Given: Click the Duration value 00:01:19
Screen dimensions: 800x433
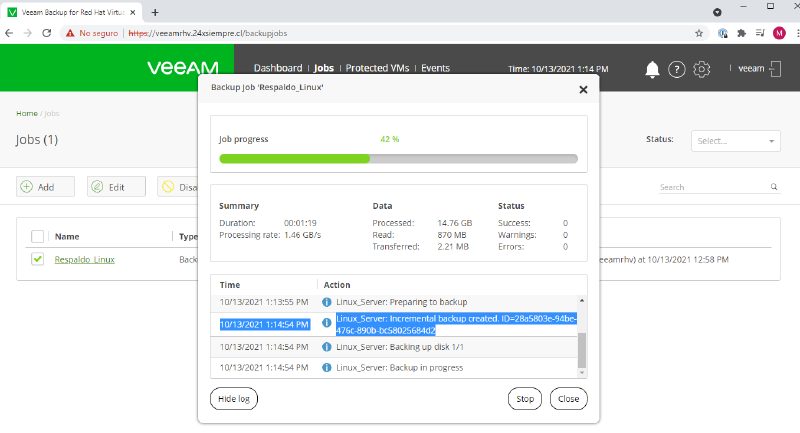Looking at the screenshot, I should point(300,223).
